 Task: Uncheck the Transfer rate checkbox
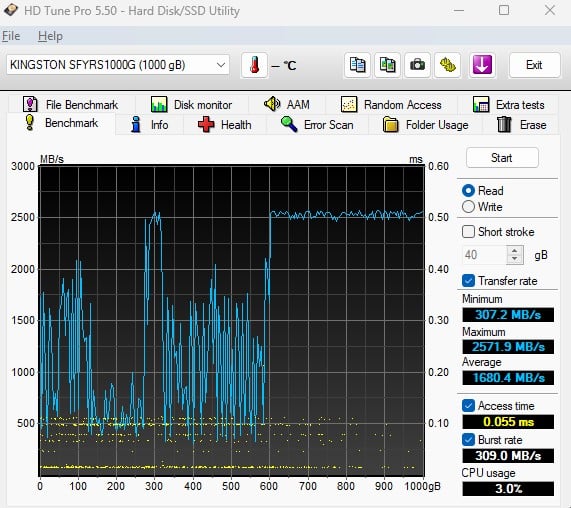pos(468,281)
